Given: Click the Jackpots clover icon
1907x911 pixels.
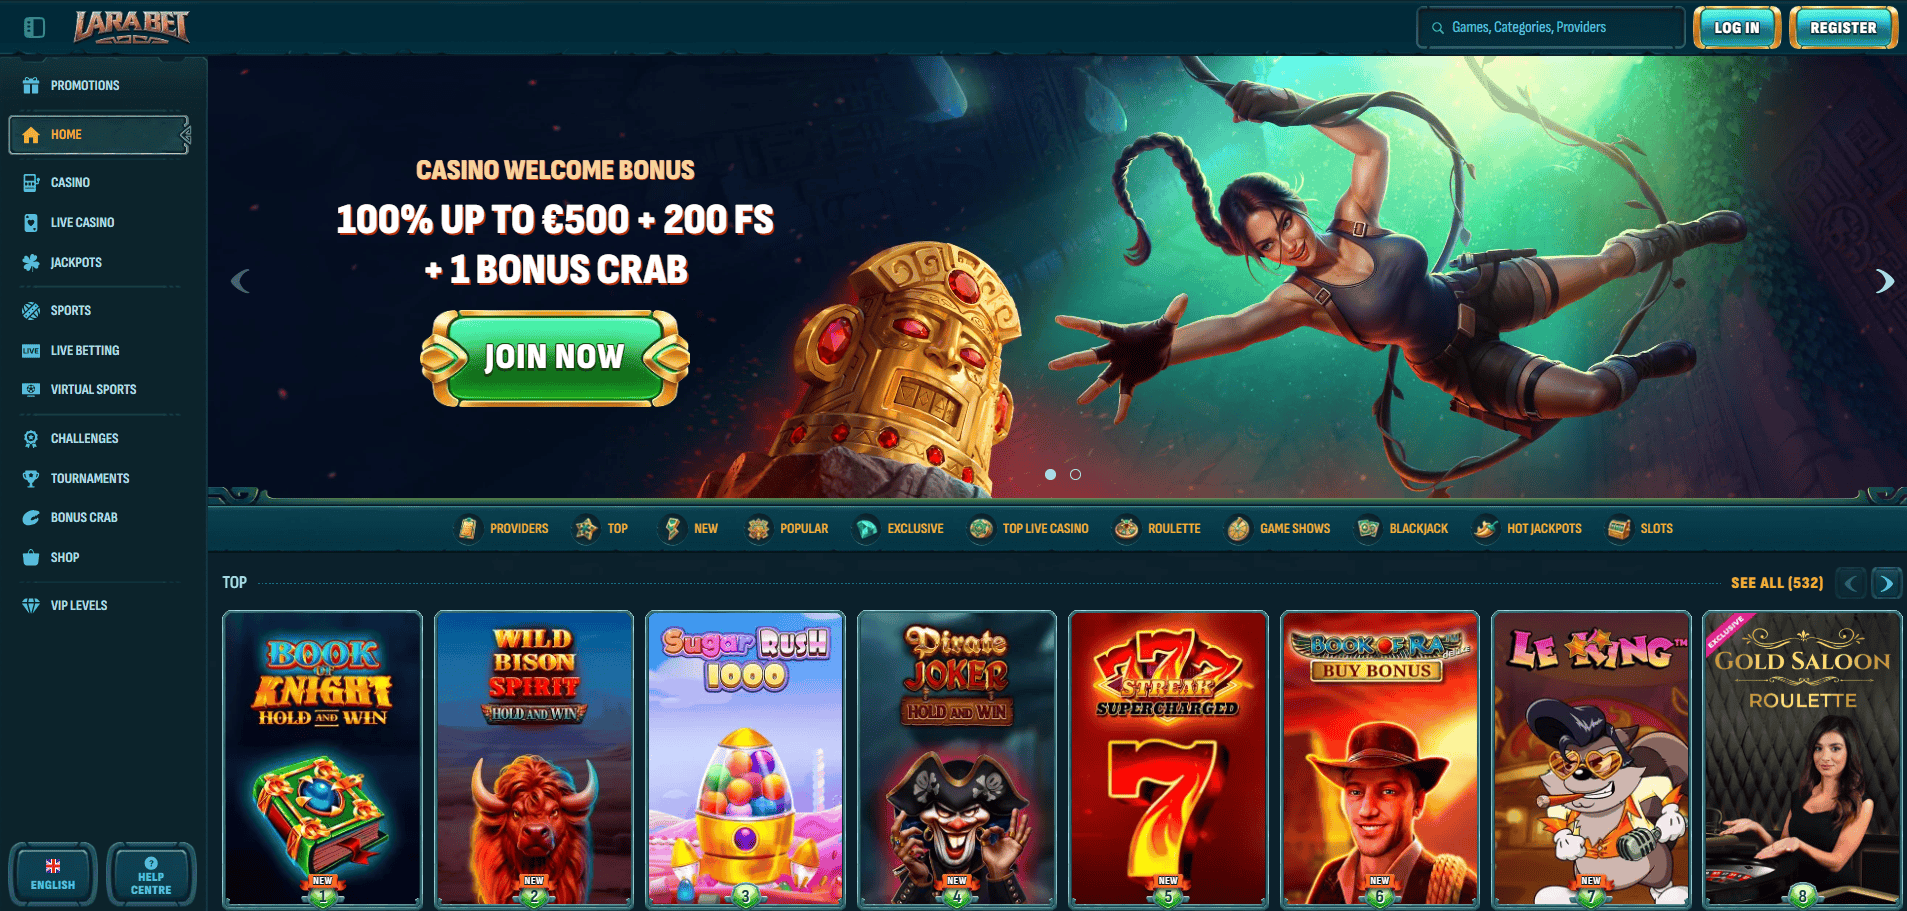Looking at the screenshot, I should pyautogui.click(x=31, y=262).
